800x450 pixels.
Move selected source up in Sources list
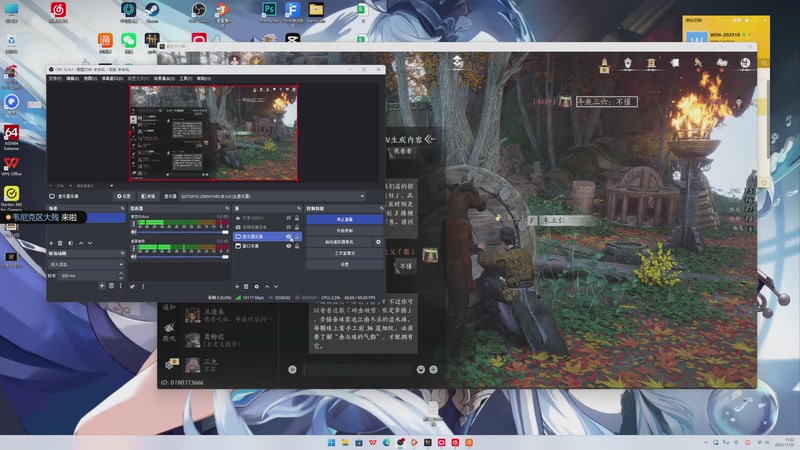click(x=267, y=287)
